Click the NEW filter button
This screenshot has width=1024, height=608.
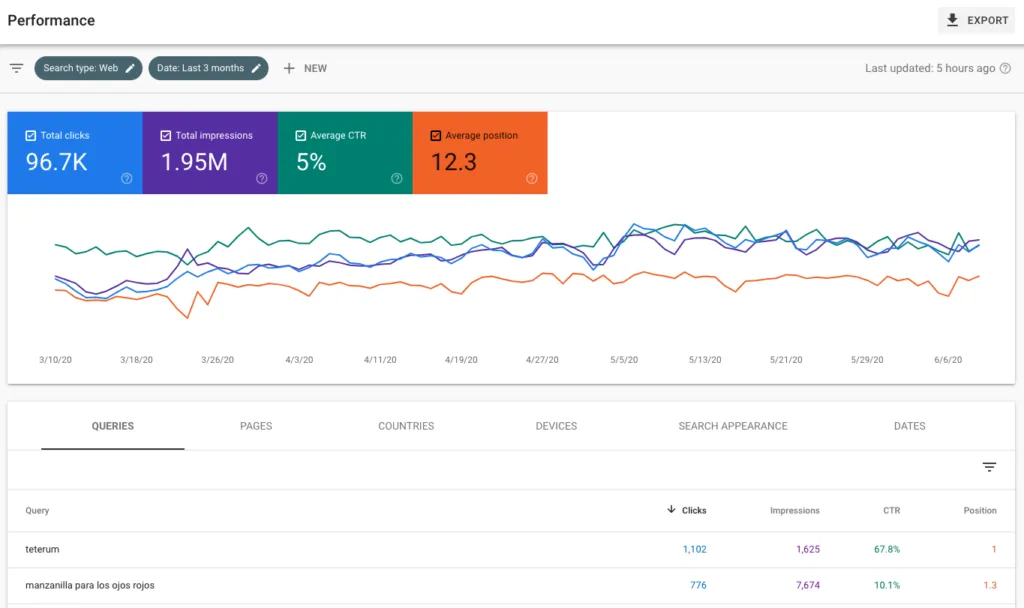click(x=305, y=68)
